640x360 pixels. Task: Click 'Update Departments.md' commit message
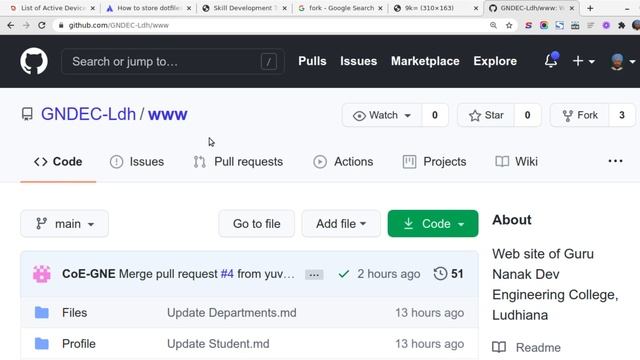231,313
